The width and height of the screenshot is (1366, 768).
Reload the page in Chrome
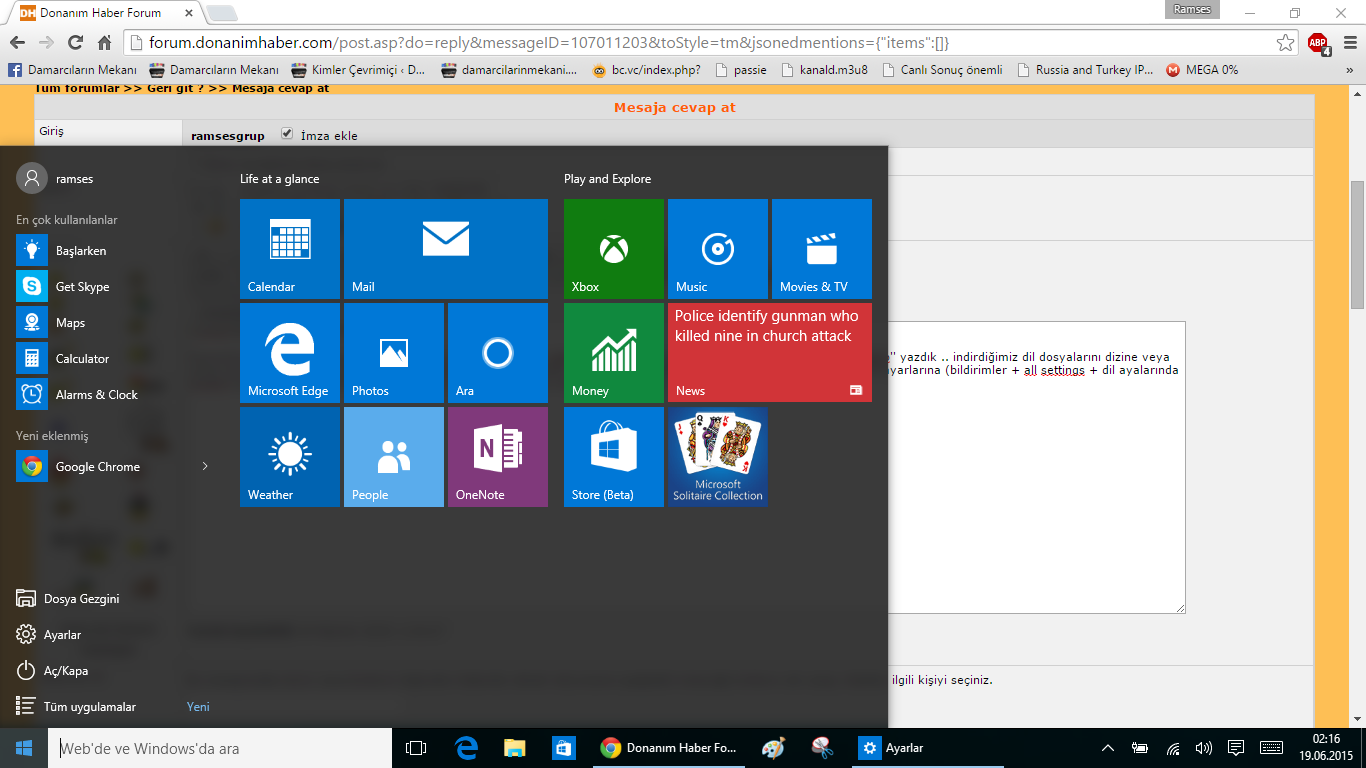tap(75, 43)
